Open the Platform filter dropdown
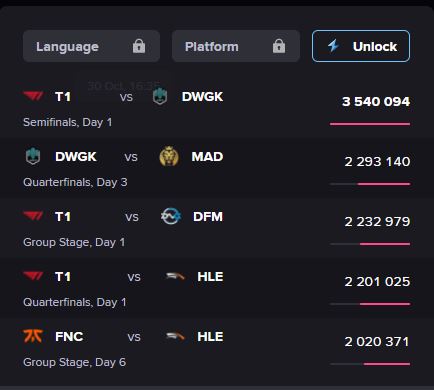 [236, 46]
